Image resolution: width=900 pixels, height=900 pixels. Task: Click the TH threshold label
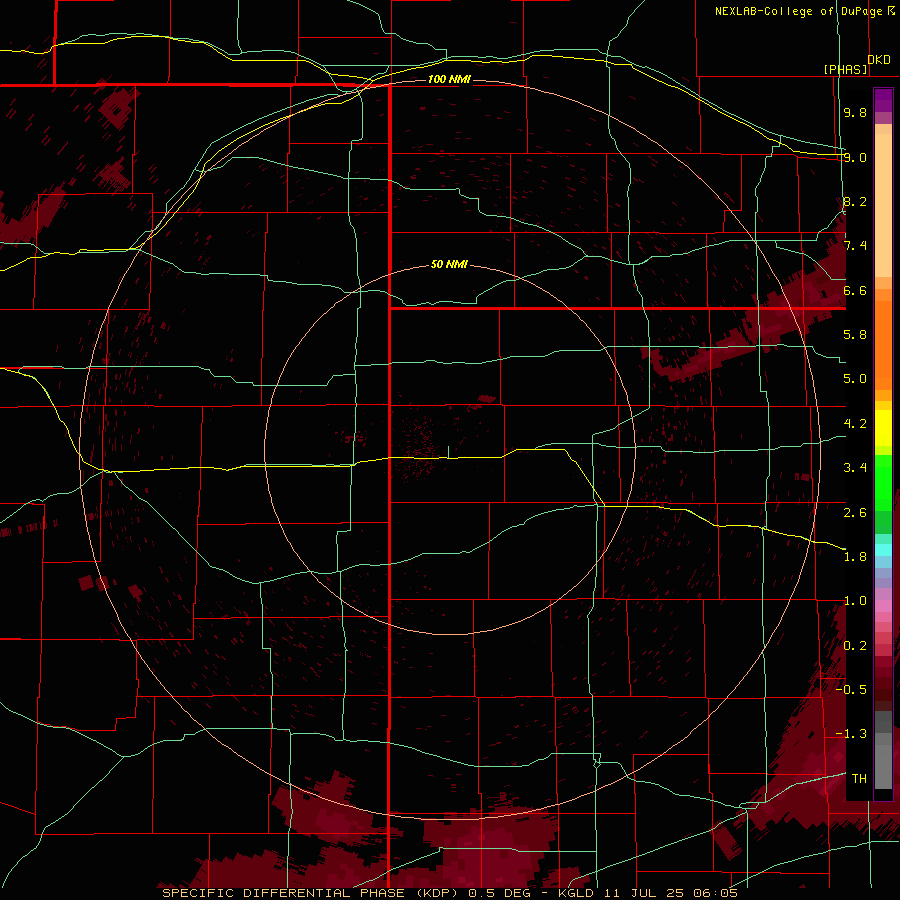[859, 778]
